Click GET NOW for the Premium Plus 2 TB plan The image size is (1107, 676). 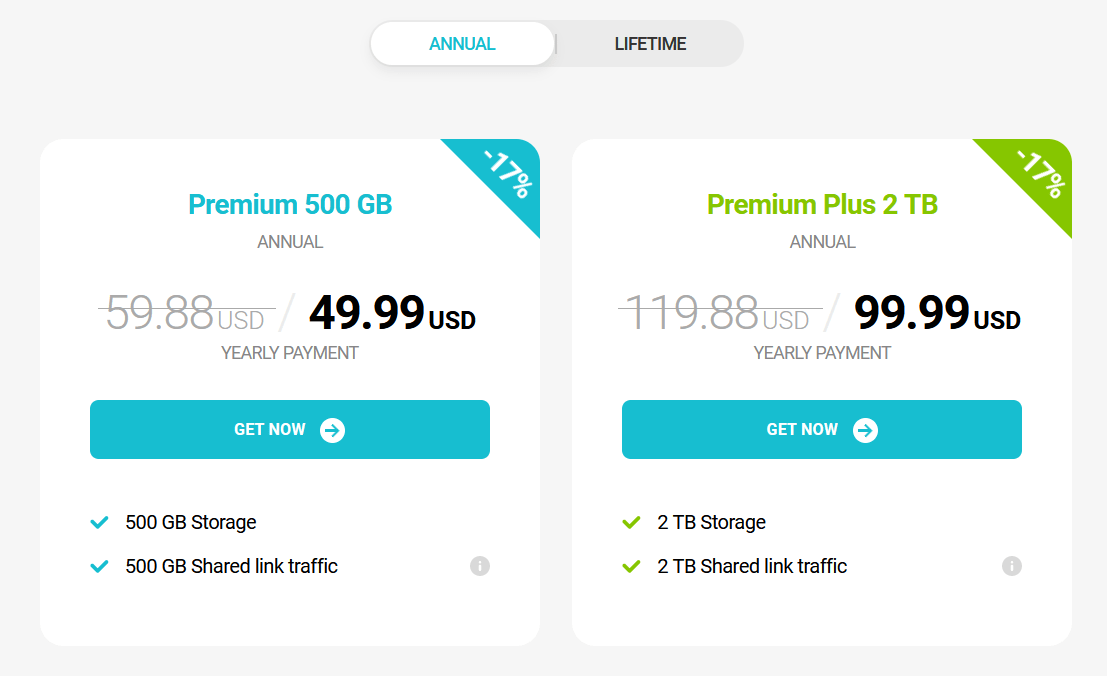point(821,429)
